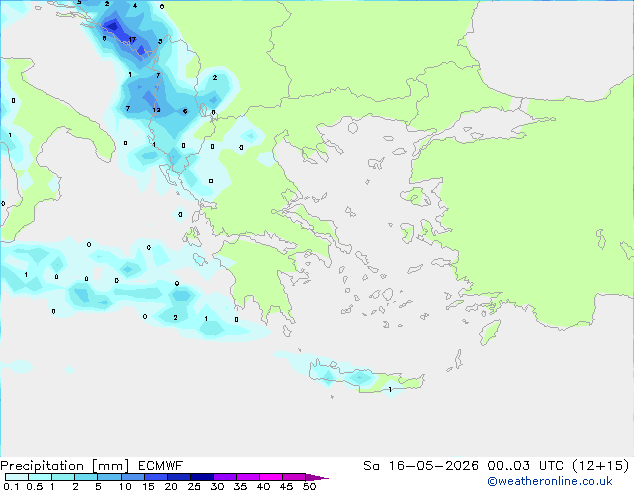
Task: Click the legend arrow tip beyond 50
Action: click(319, 478)
